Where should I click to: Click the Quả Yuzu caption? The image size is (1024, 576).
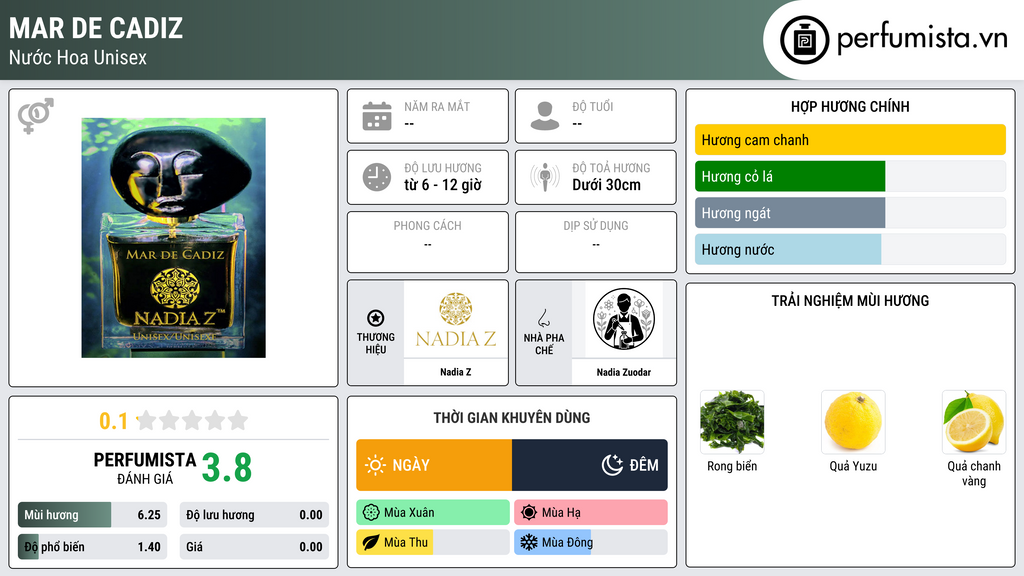853,466
